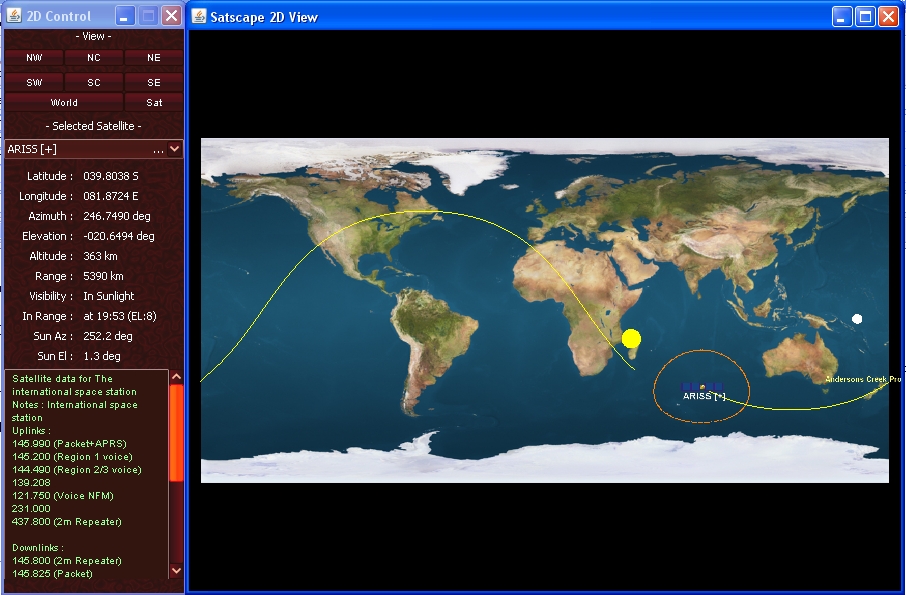This screenshot has height=595, width=906.
Task: Click the white moon marker over the Pacific
Action: [857, 319]
